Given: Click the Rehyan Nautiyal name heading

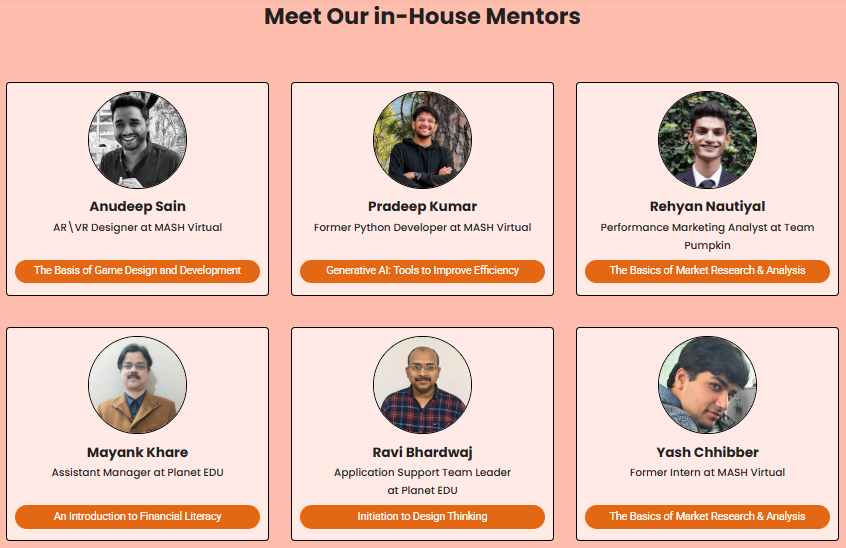Looking at the screenshot, I should click(x=707, y=207).
